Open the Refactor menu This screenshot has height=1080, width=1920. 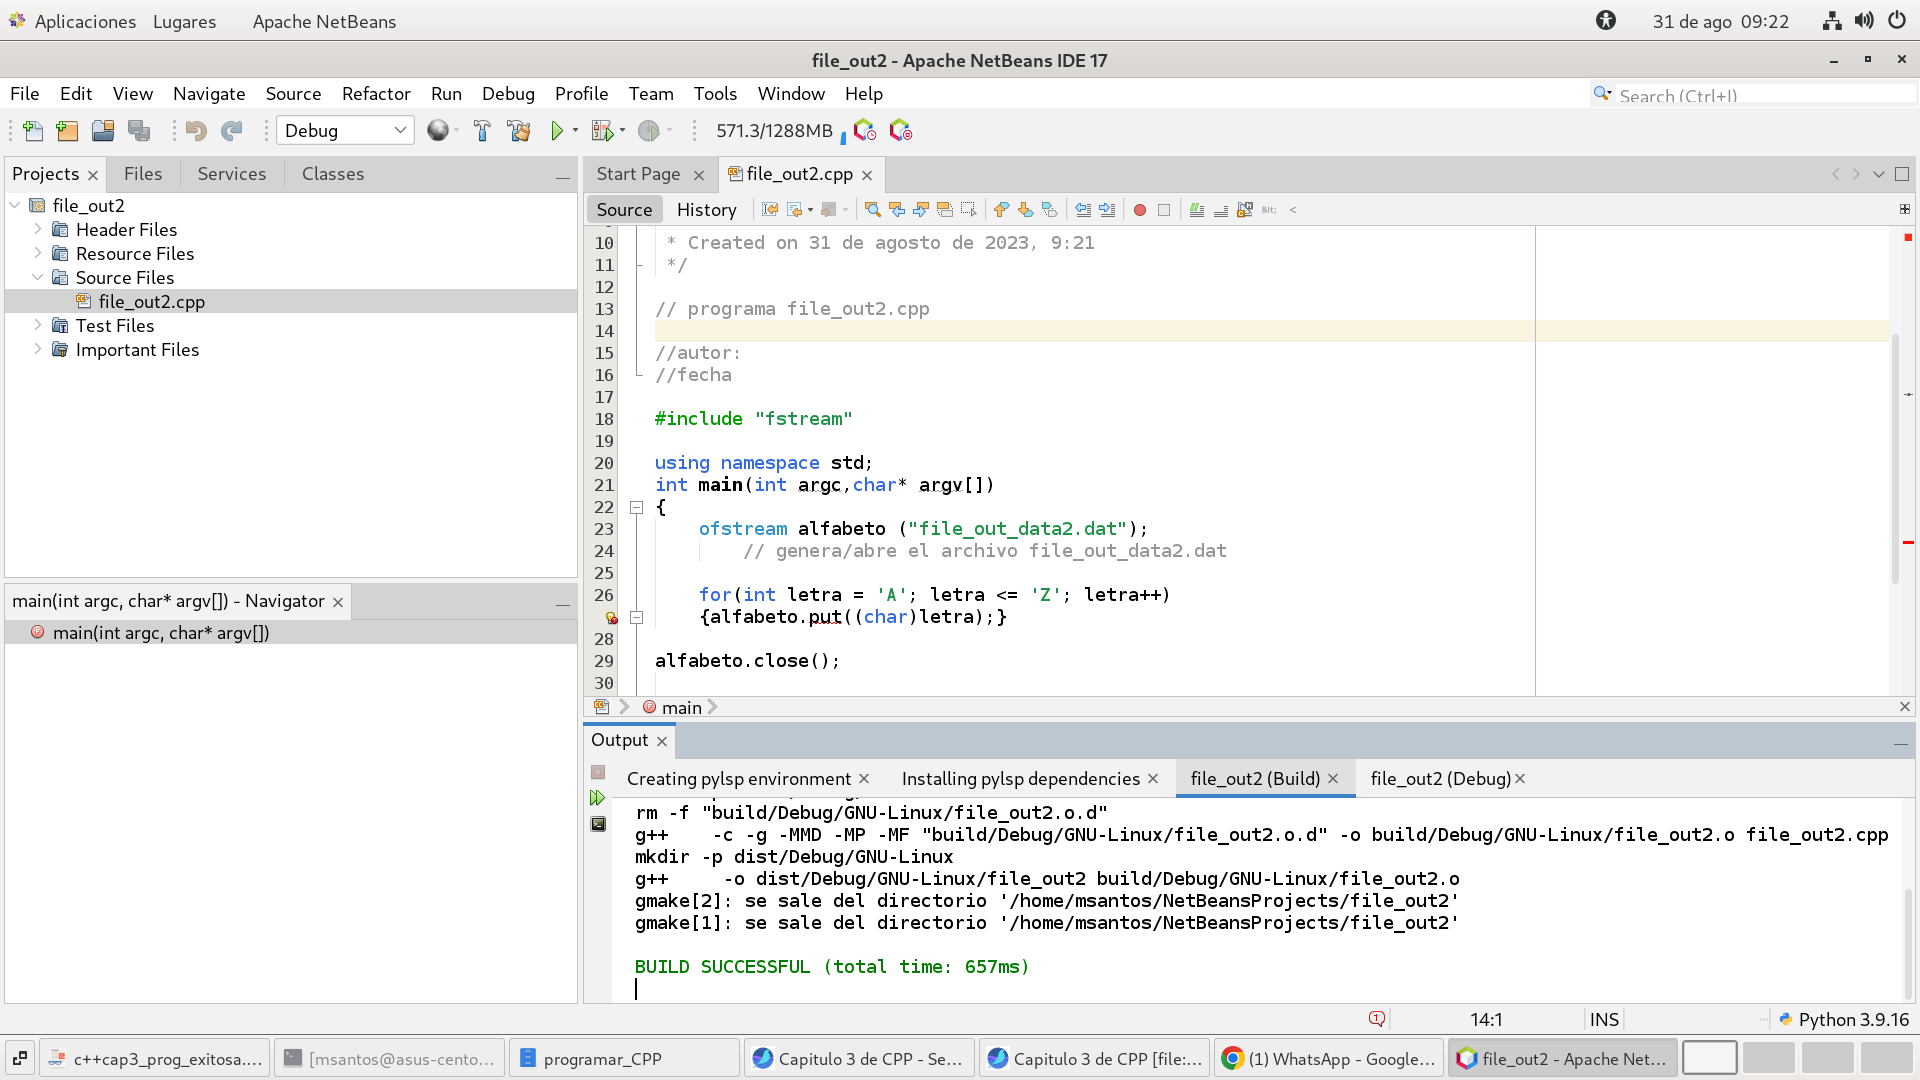coord(376,94)
